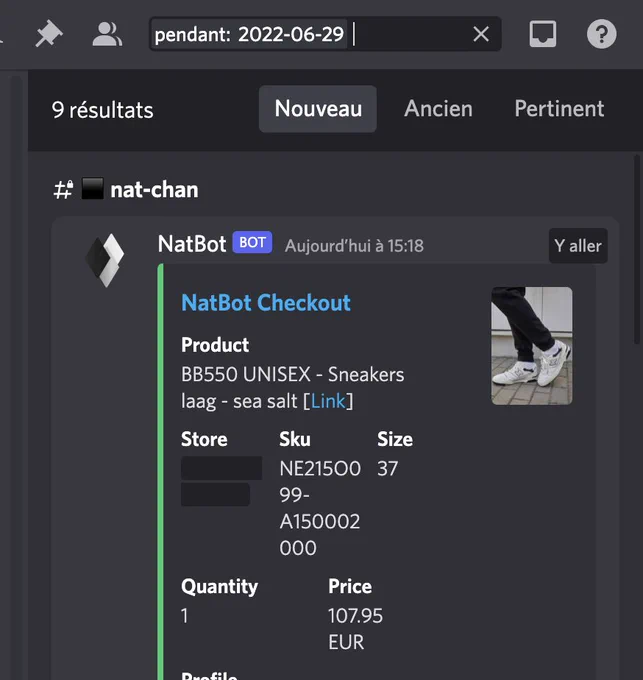The width and height of the screenshot is (643, 680).
Task: Click the NatBot avatar icon
Action: point(105,260)
